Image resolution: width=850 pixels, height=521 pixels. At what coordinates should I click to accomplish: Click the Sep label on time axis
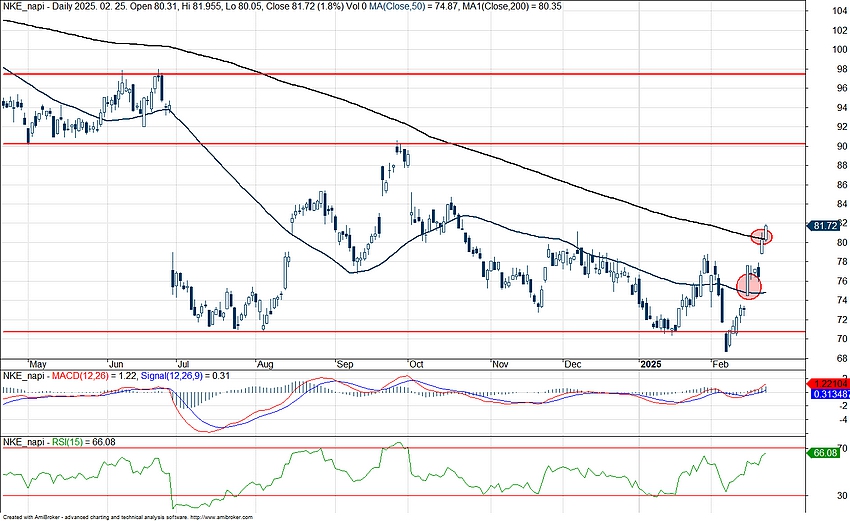click(x=345, y=364)
